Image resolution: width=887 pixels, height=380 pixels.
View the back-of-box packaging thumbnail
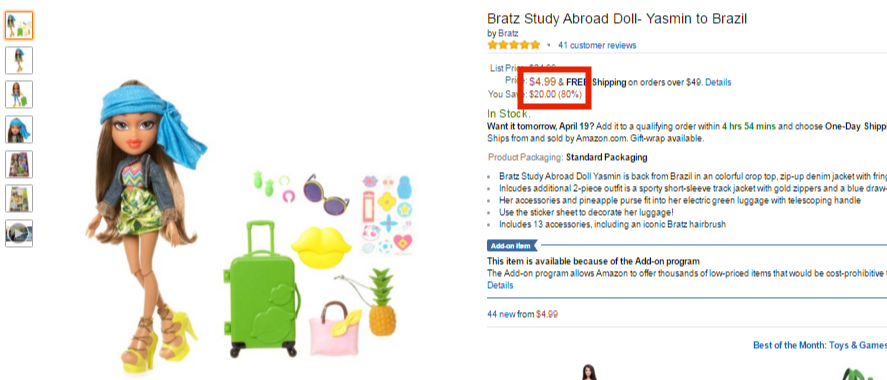coord(19,198)
